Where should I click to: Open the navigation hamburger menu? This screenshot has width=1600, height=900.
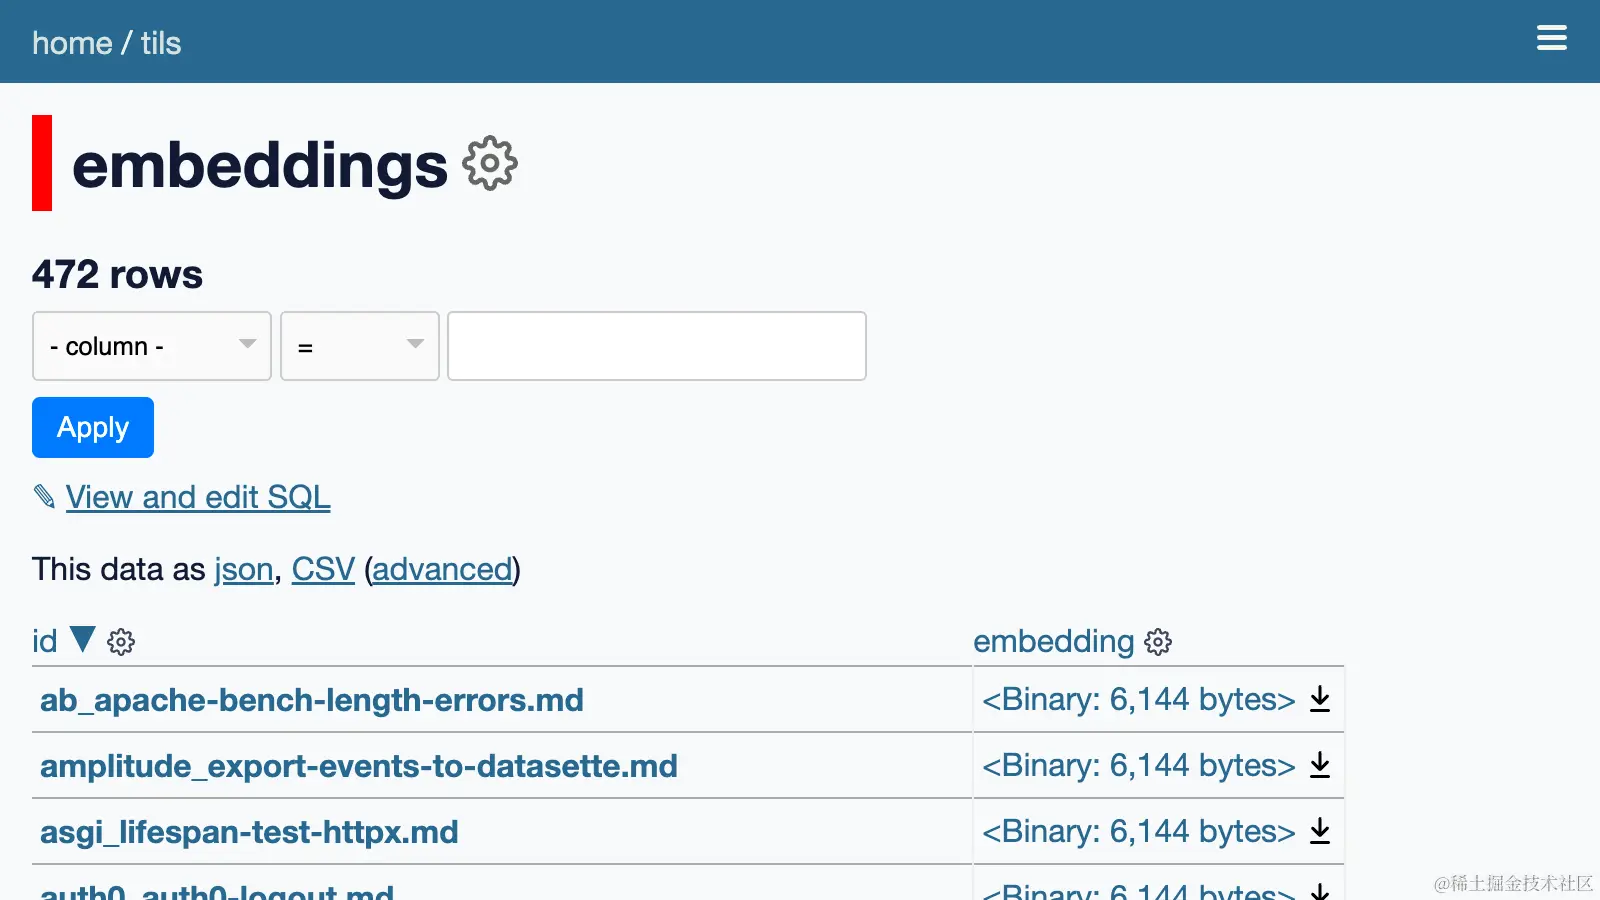tap(1551, 38)
